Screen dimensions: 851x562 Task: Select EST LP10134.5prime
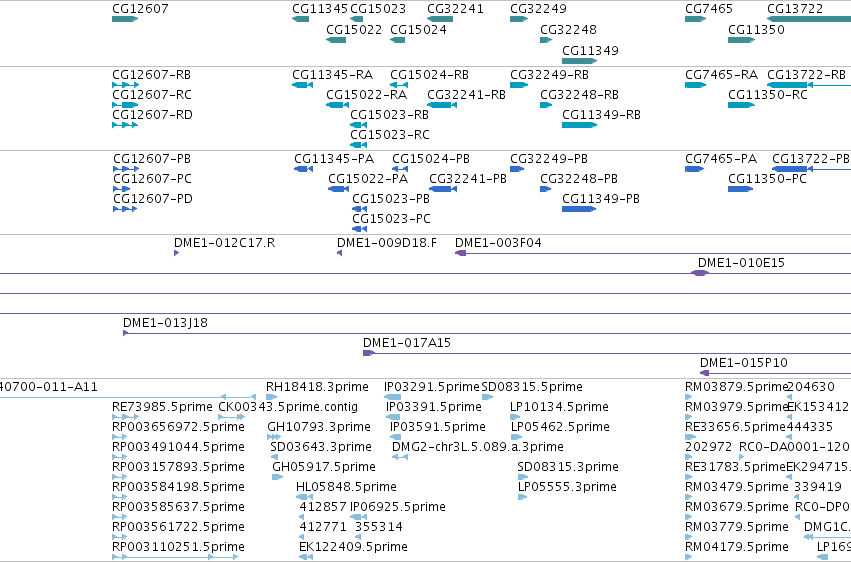pos(515,417)
